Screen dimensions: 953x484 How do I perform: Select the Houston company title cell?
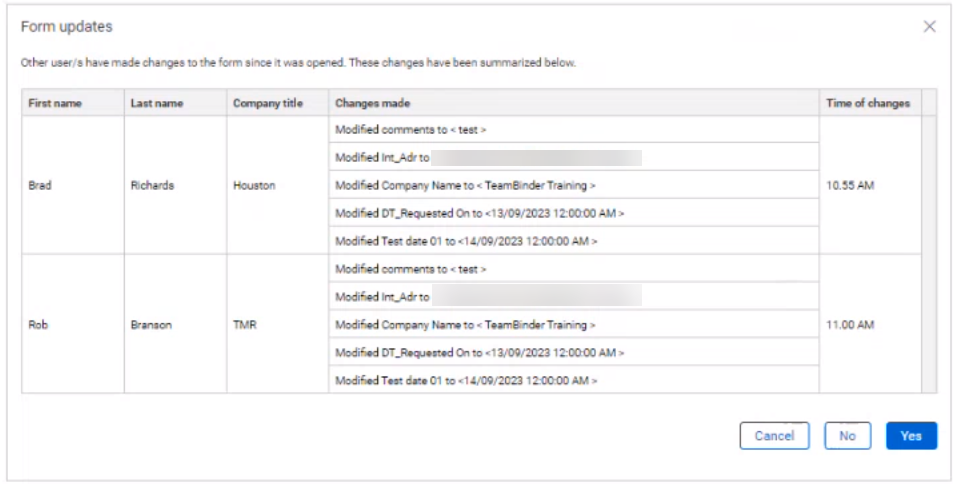[x=278, y=185]
